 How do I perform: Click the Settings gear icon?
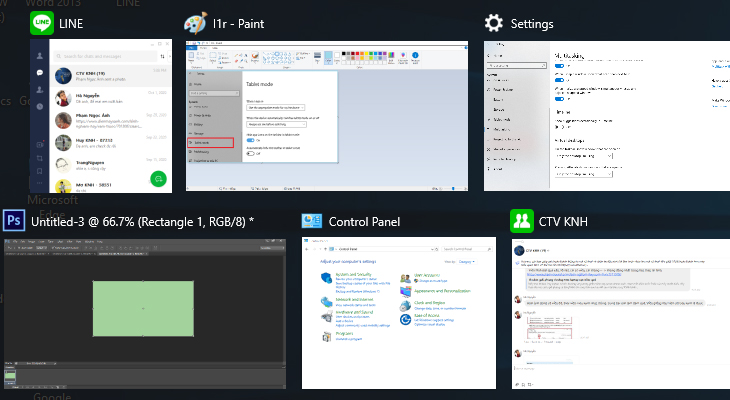[x=493, y=23]
